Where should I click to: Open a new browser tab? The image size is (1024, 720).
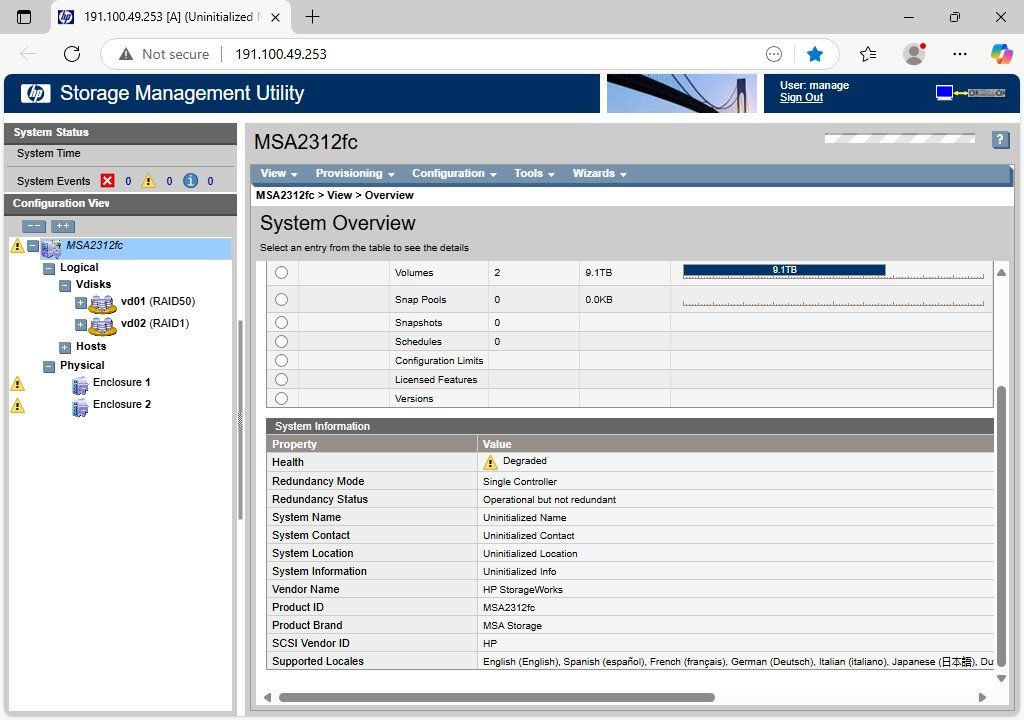[312, 16]
